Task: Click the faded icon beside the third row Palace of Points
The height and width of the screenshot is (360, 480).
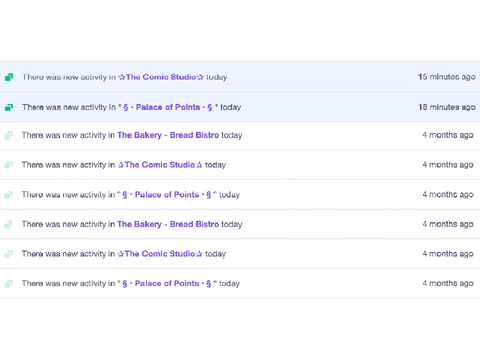Action: coord(9,195)
